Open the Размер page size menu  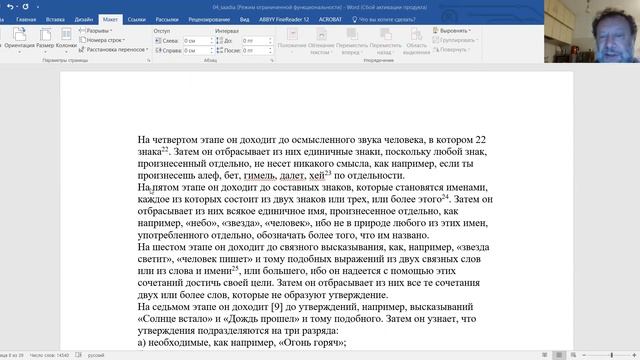pos(45,40)
